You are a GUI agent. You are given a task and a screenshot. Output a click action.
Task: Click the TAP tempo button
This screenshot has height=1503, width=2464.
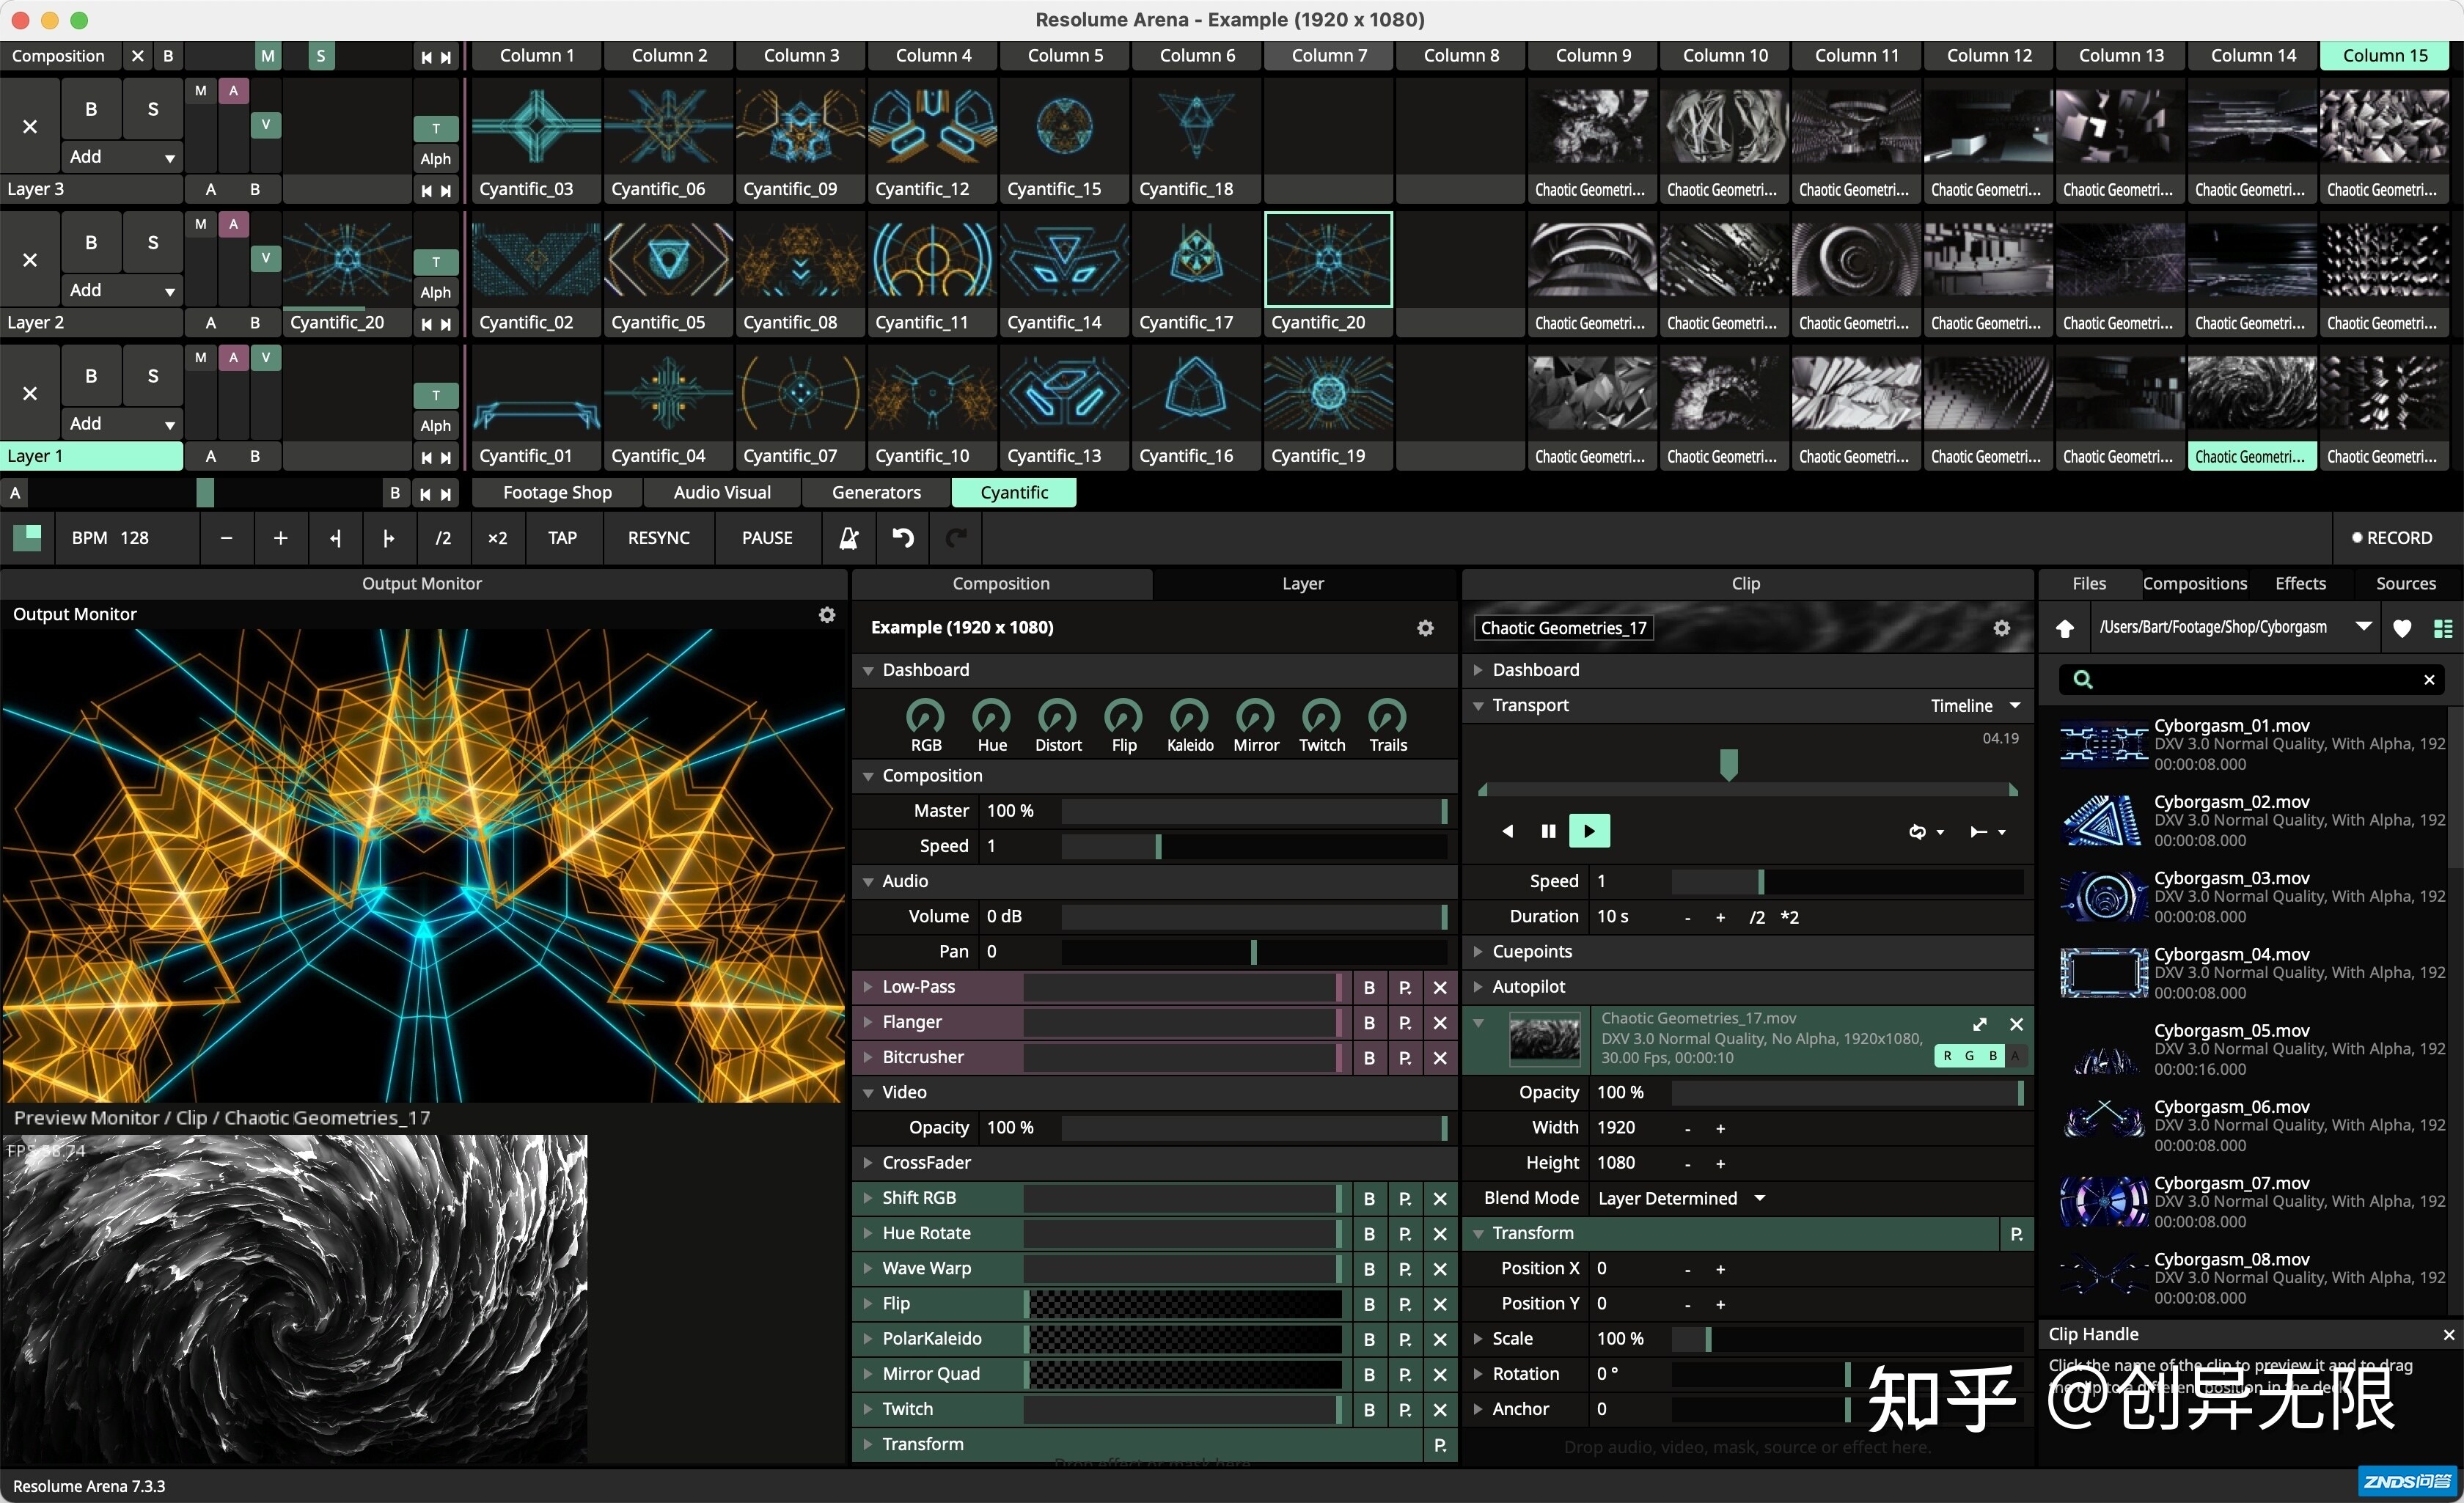(562, 538)
